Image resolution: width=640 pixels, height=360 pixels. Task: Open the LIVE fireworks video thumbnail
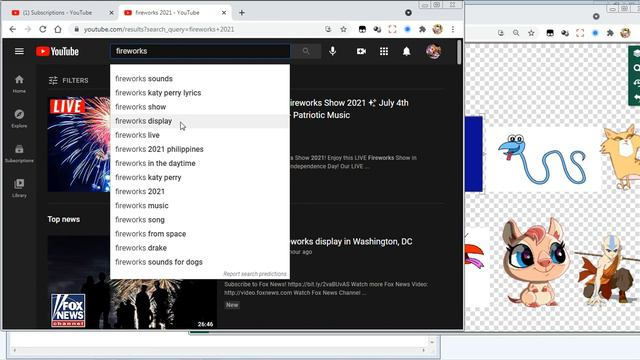pos(79,144)
